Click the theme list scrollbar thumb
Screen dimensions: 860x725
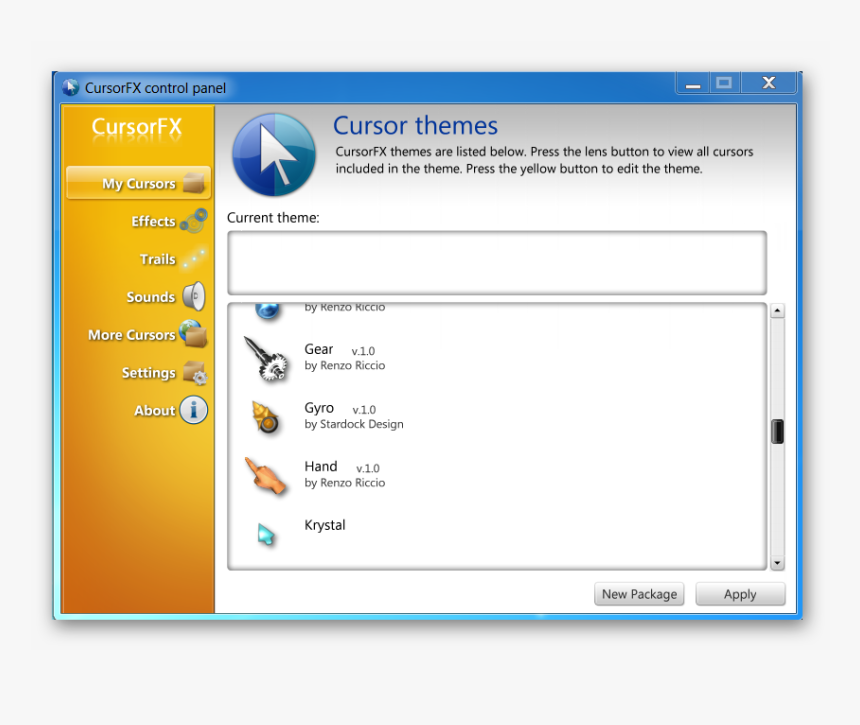click(x=777, y=431)
